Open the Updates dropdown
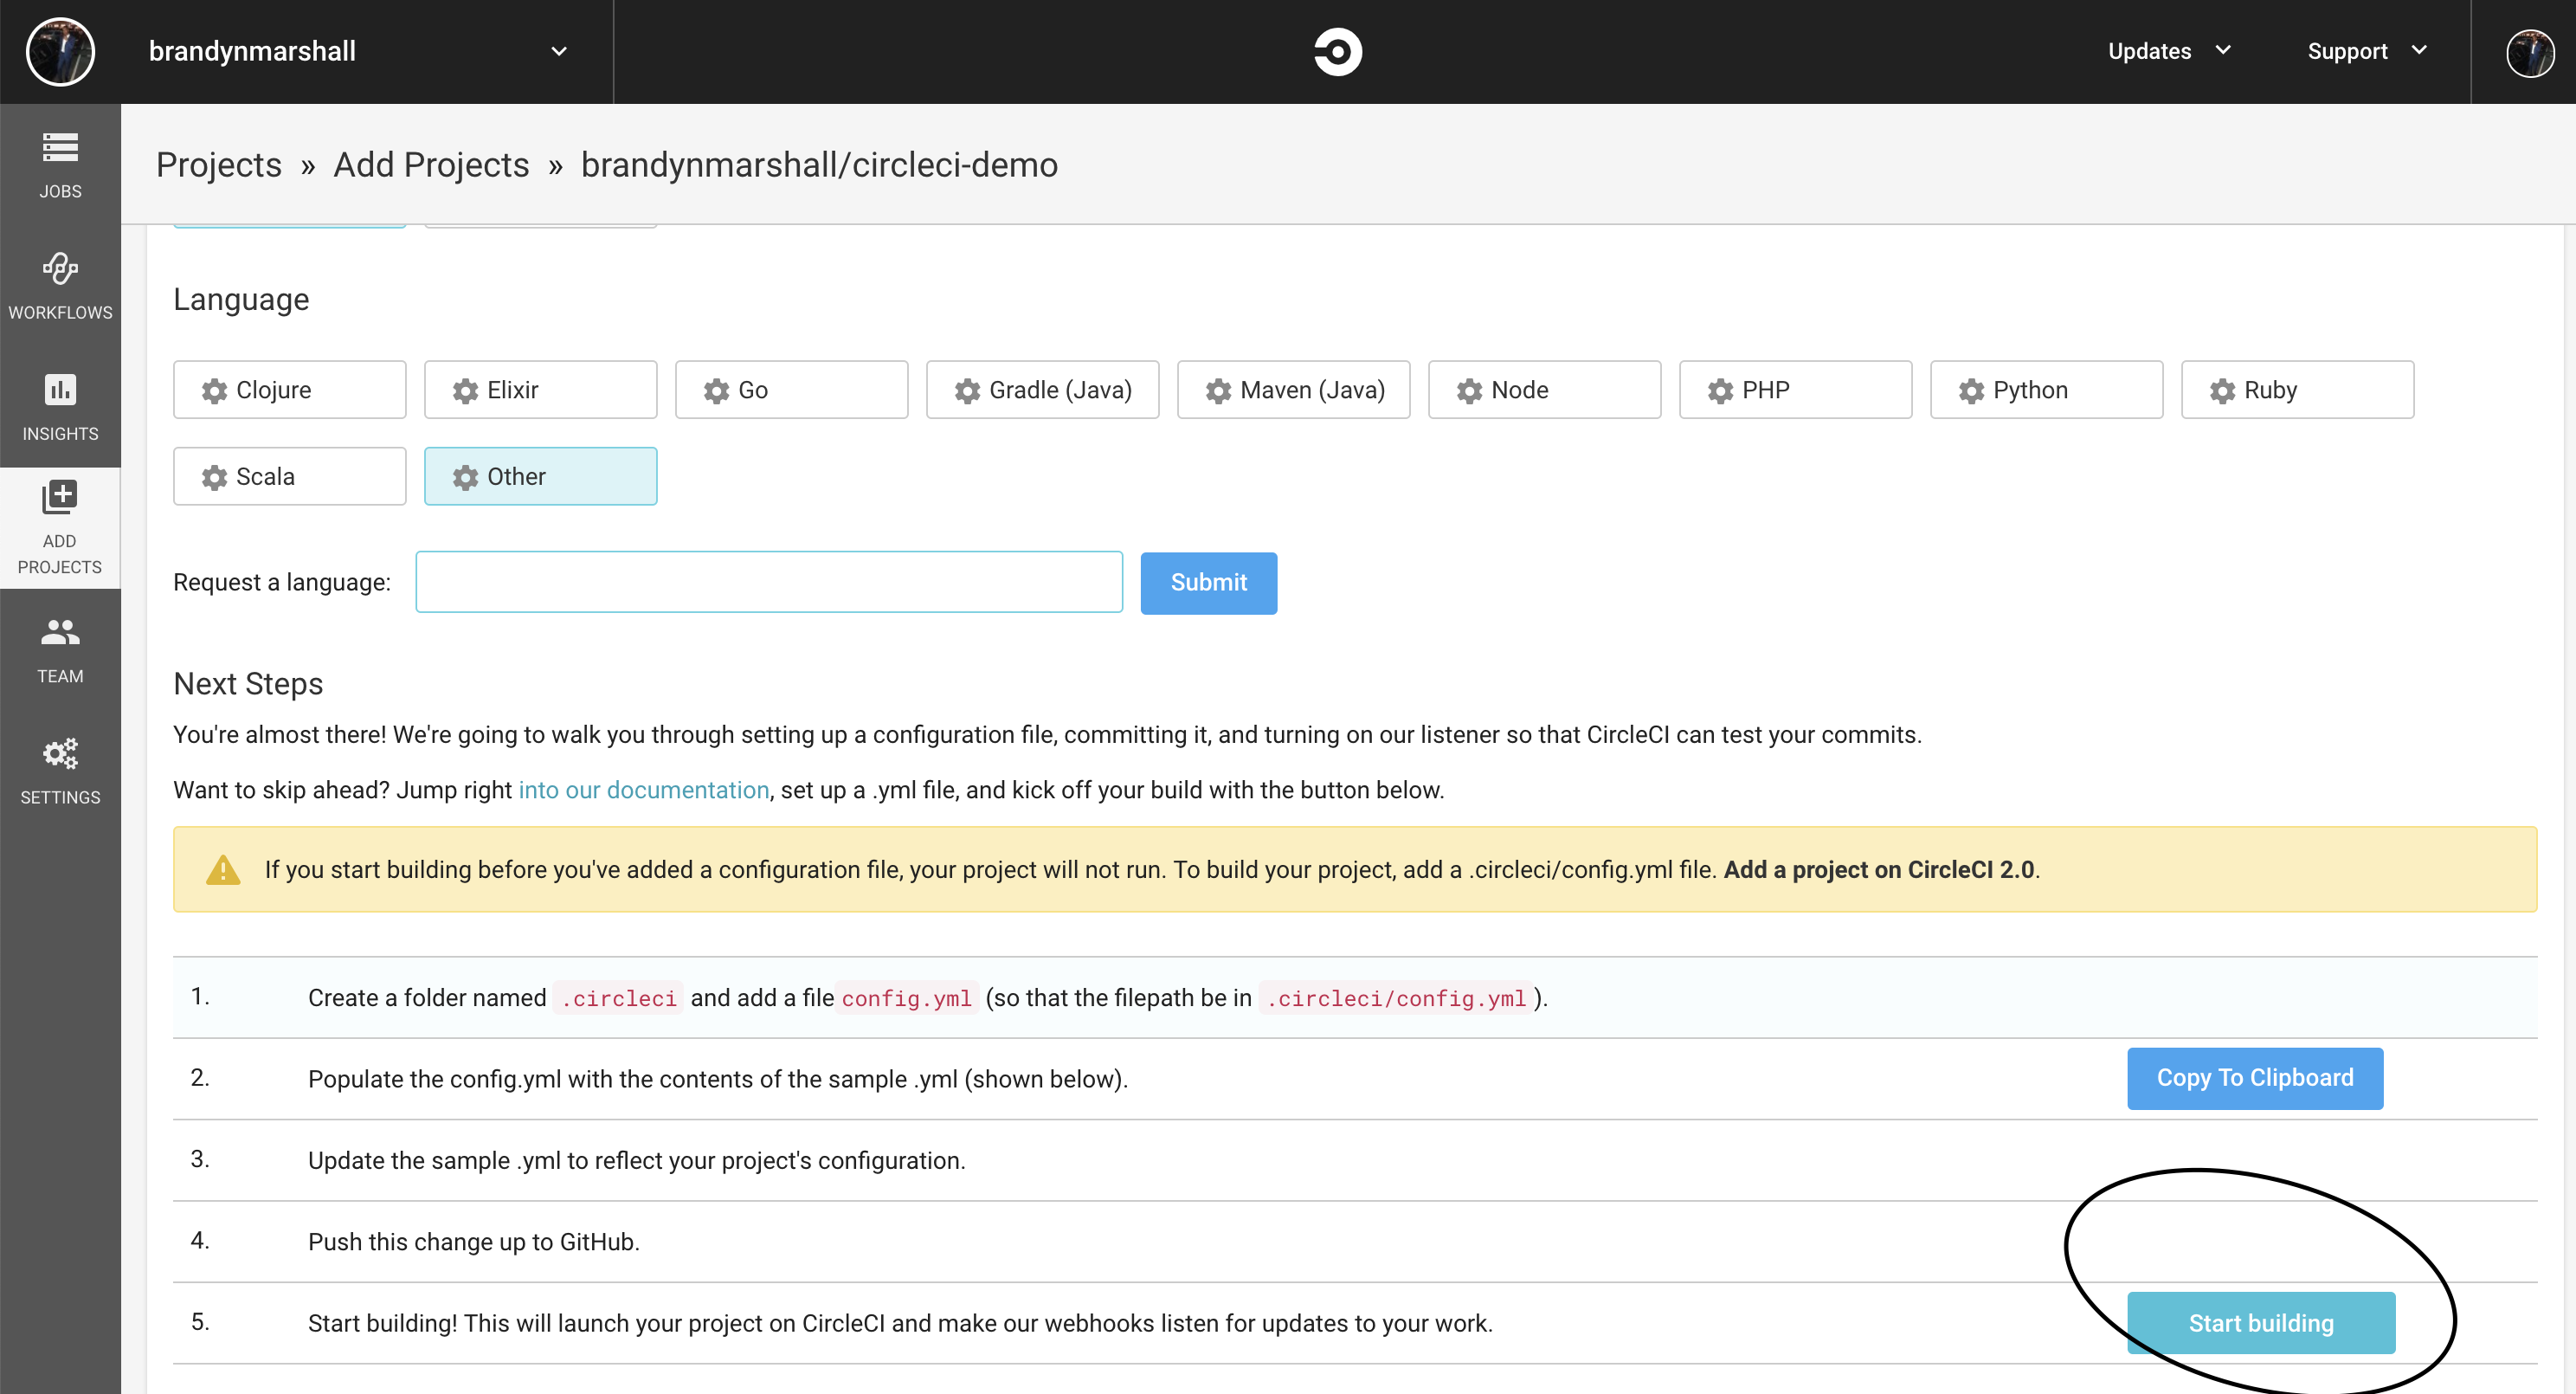This screenshot has width=2576, height=1394. (x=2168, y=51)
